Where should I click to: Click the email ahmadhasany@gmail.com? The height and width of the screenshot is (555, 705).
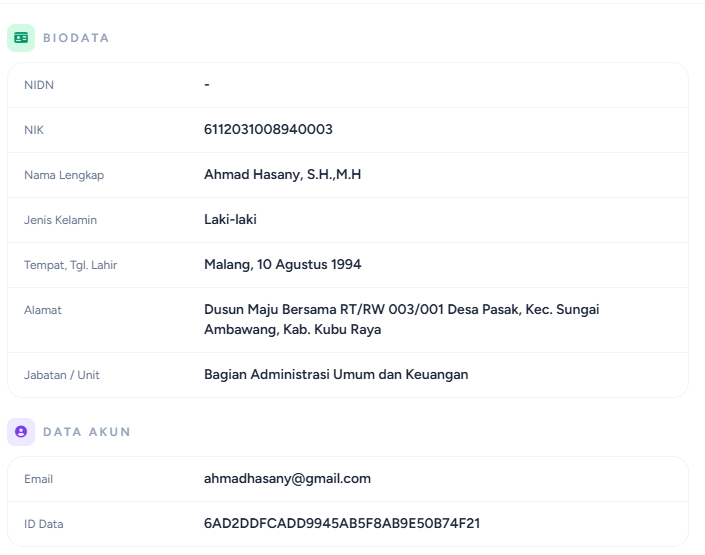pyautogui.click(x=287, y=479)
